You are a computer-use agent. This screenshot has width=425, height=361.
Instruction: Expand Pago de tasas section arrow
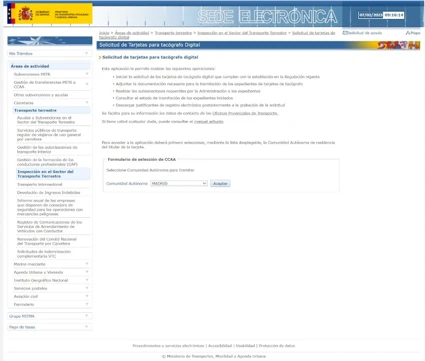[87, 327]
